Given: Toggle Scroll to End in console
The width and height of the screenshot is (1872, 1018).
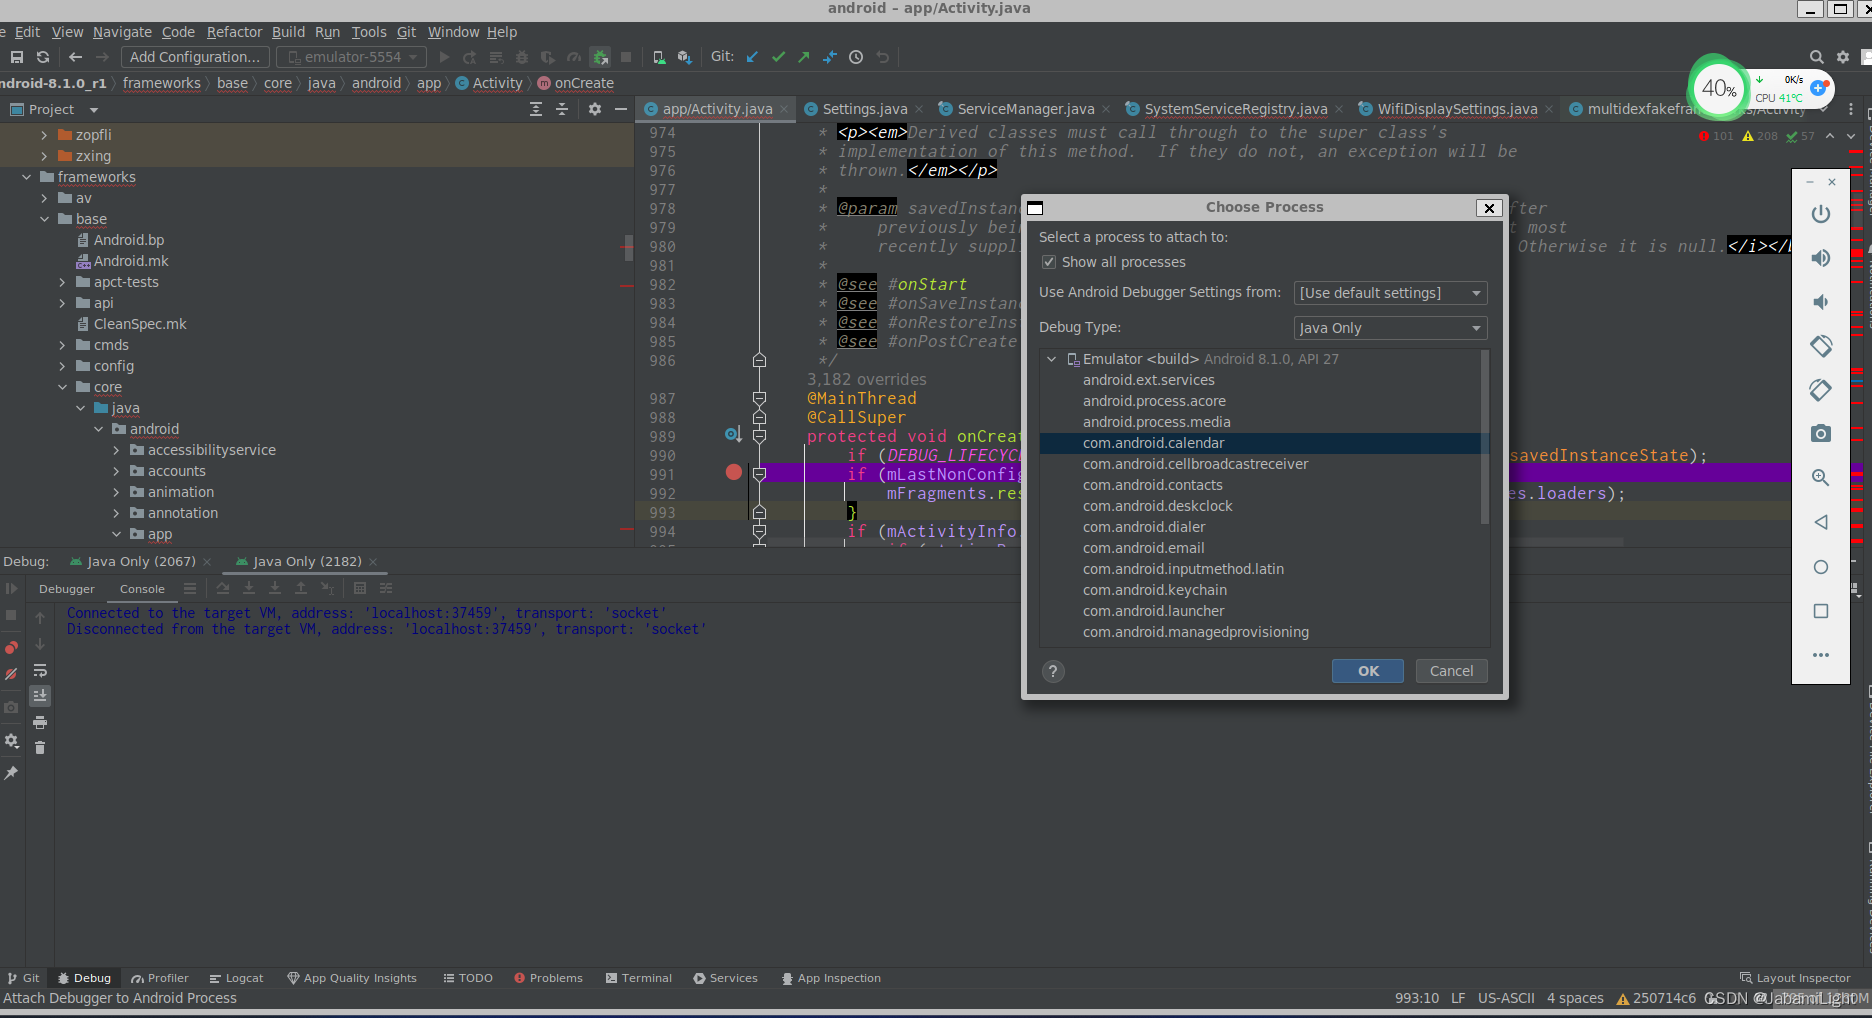Looking at the screenshot, I should (40, 696).
